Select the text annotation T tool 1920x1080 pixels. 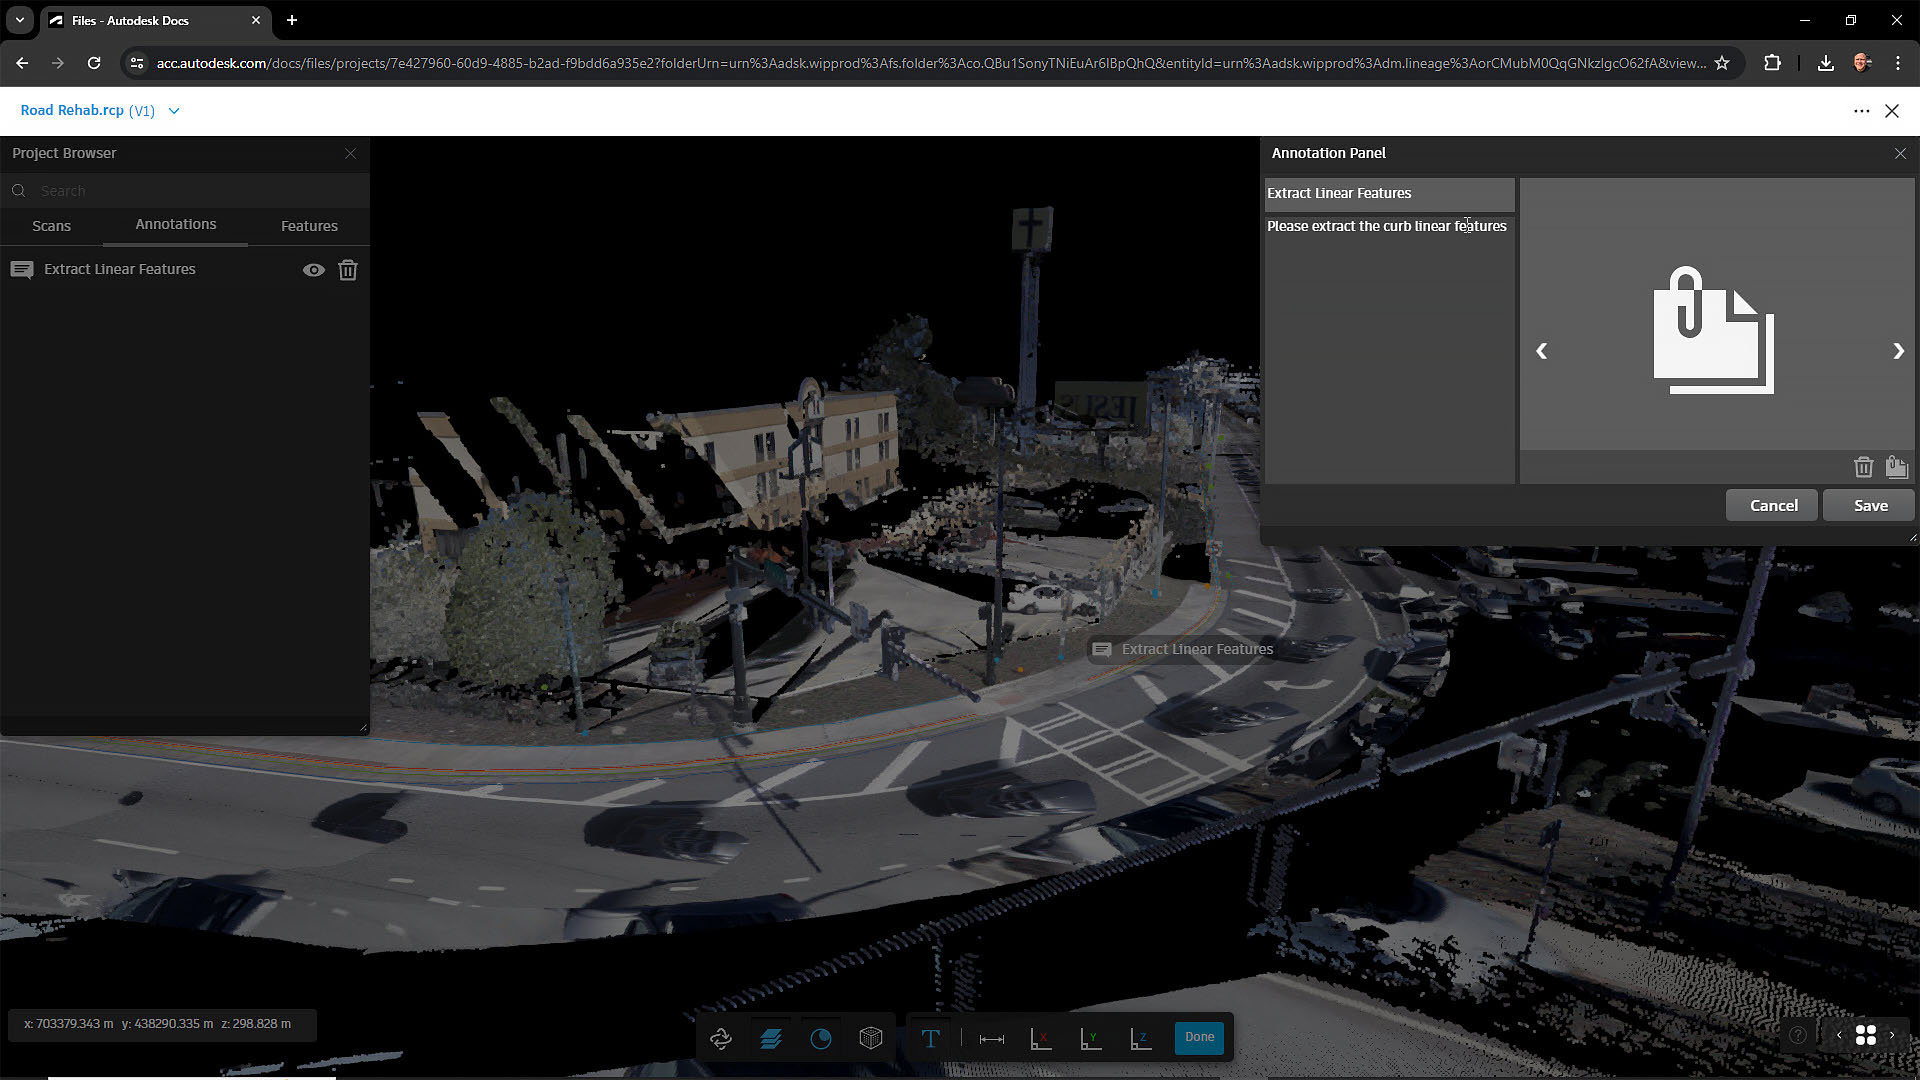[930, 1038]
